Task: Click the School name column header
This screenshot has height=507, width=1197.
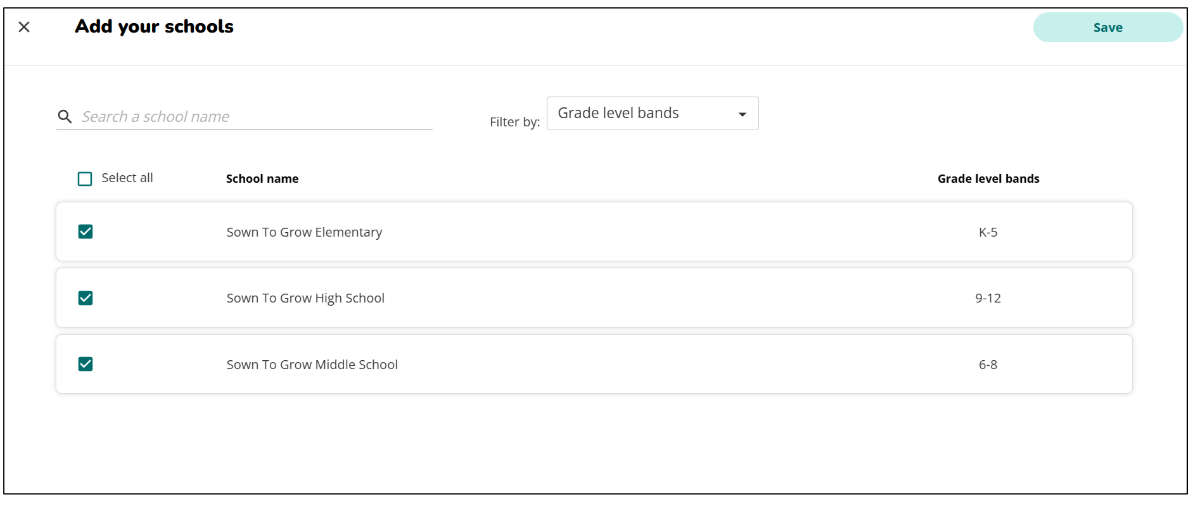Action: pos(262,179)
